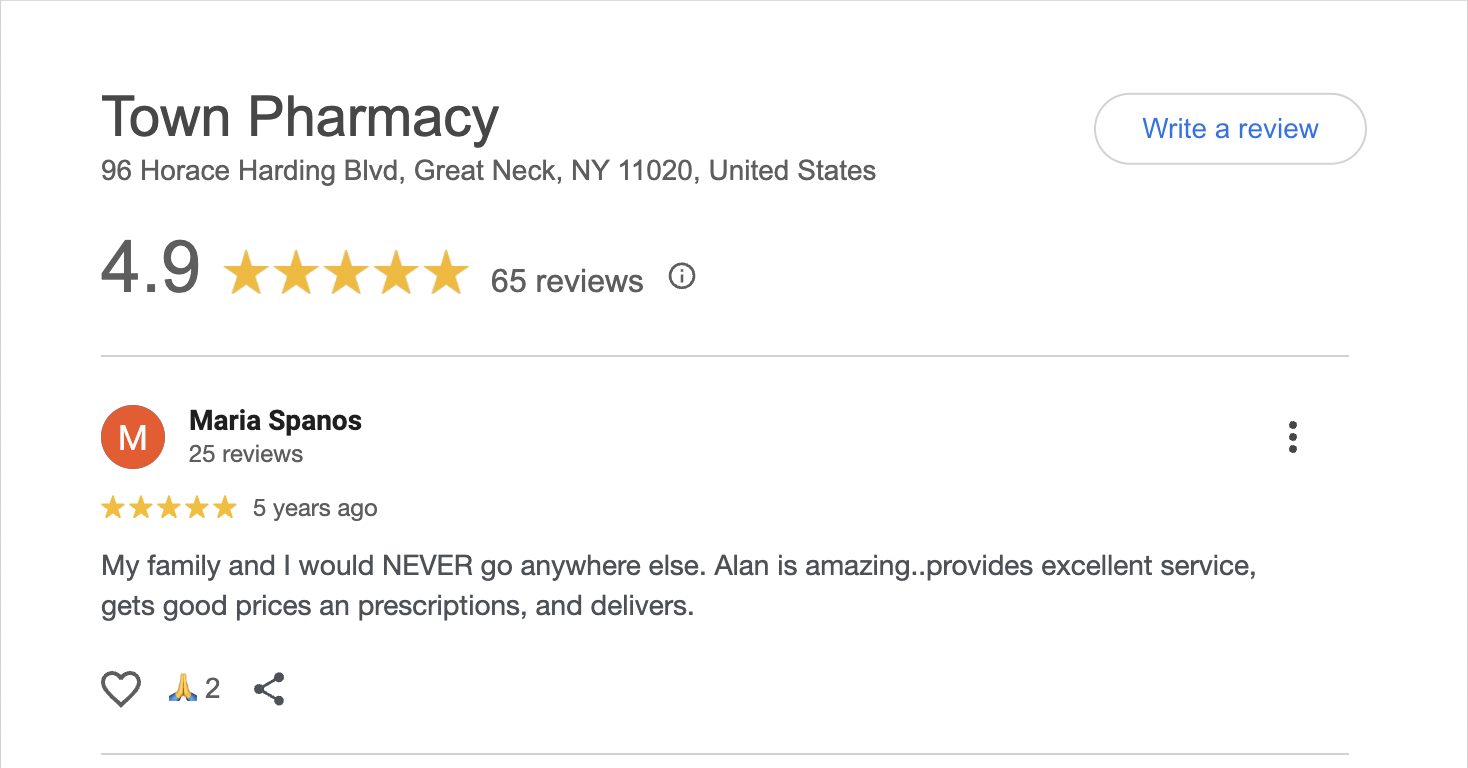Like the review with the heart icon
Screen dimensions: 1468x768
(x=121, y=689)
